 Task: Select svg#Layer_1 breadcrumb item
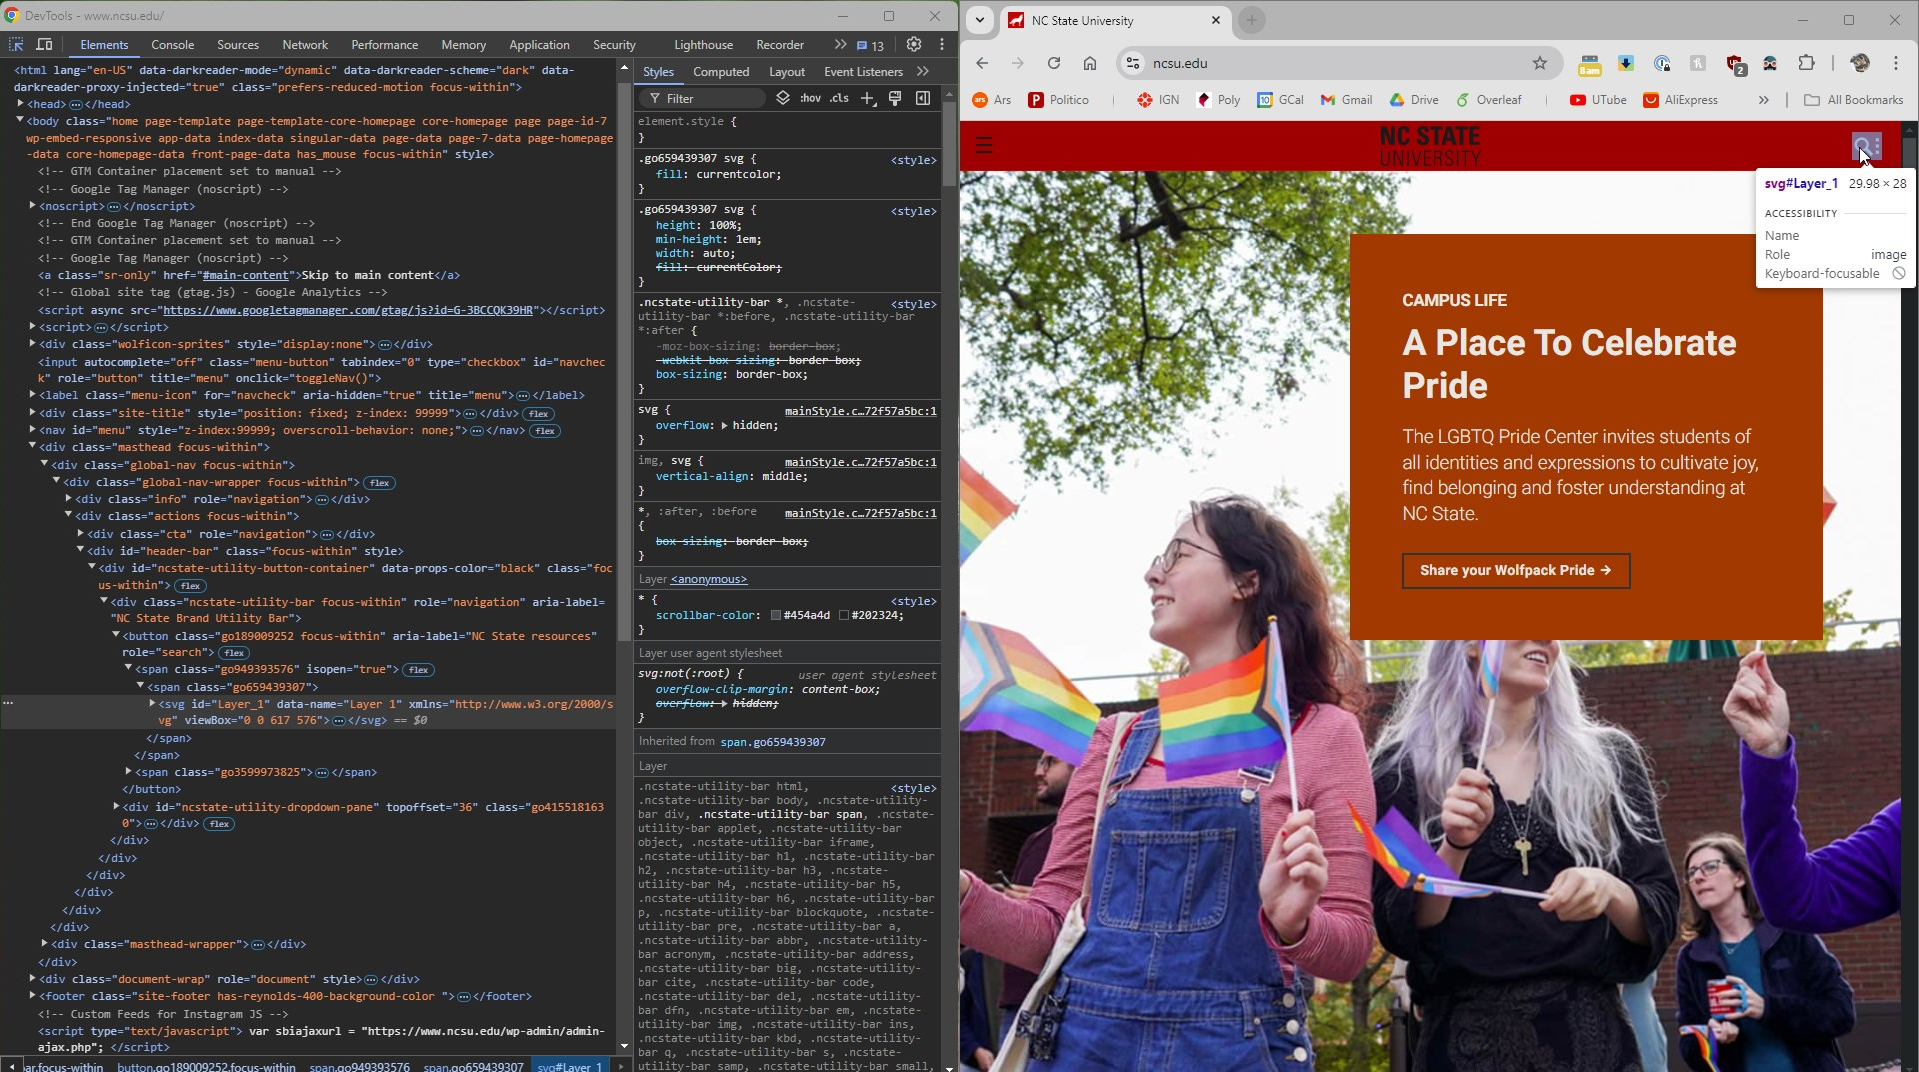click(x=570, y=1066)
